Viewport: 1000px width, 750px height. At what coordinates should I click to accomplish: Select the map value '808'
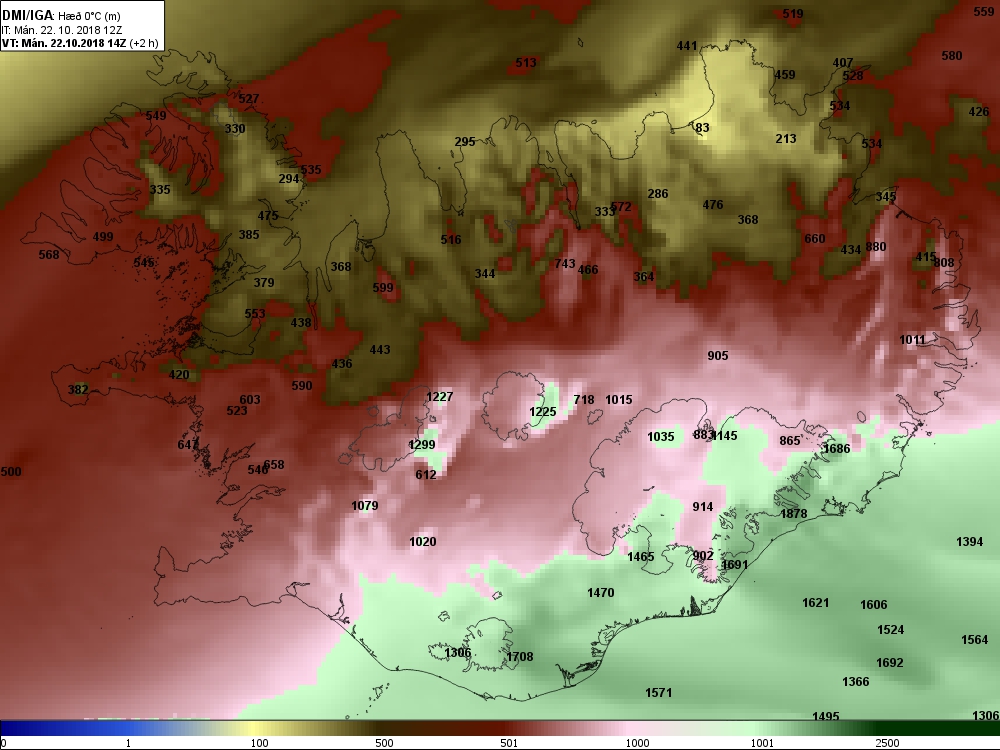click(944, 262)
